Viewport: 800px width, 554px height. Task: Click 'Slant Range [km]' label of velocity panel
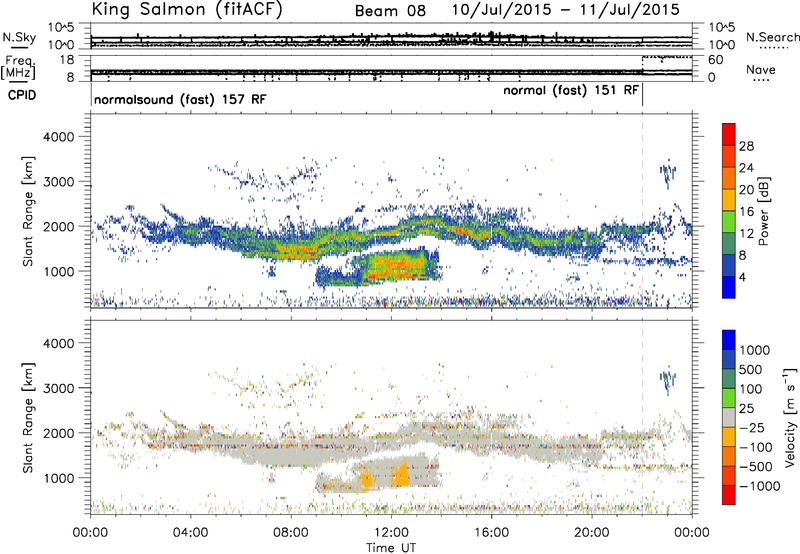[x=28, y=417]
